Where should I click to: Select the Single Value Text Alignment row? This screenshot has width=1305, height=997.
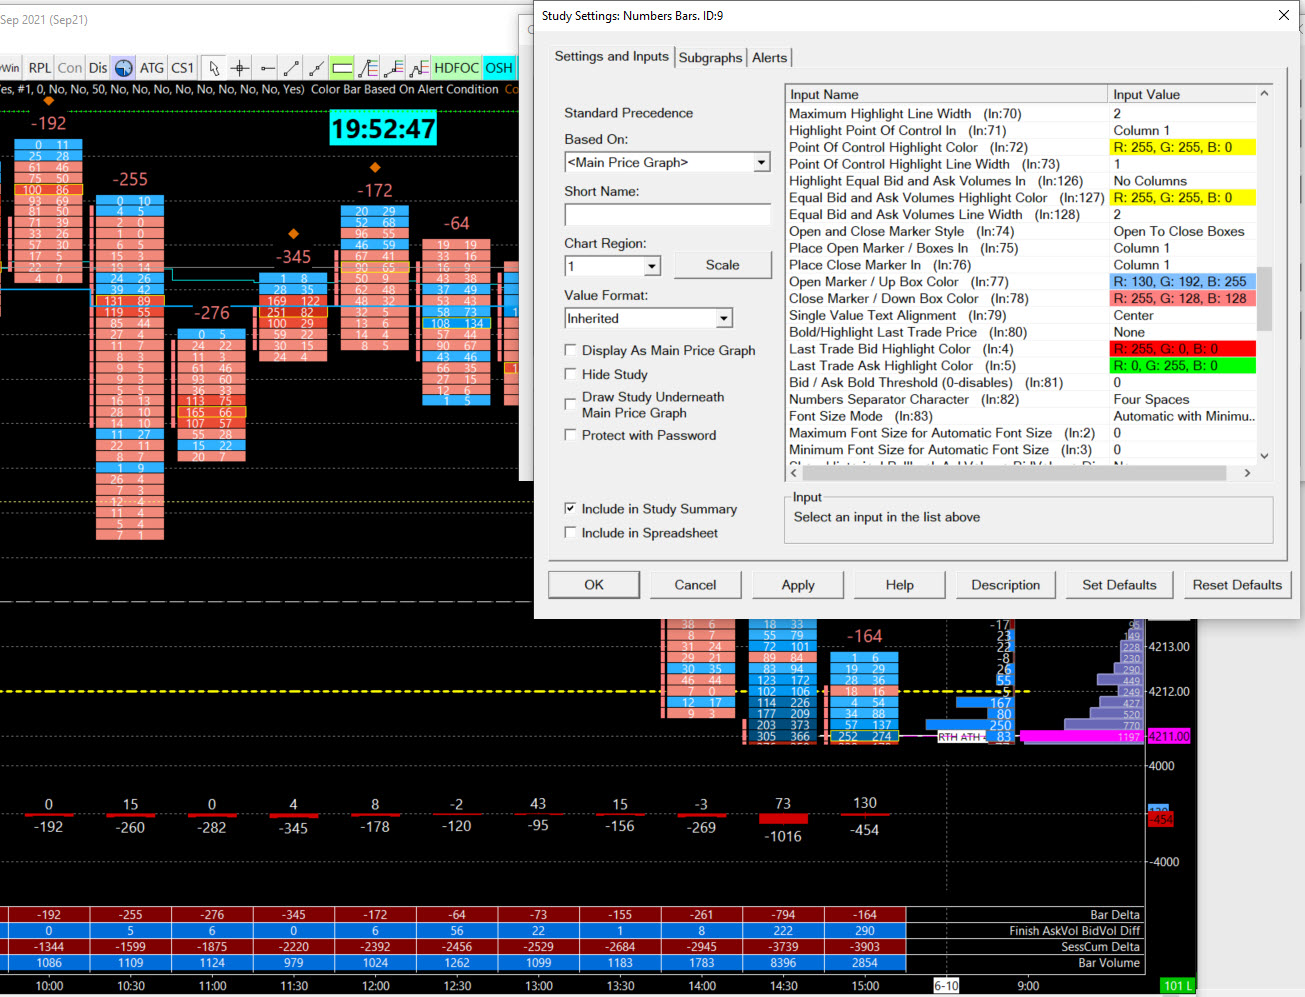coord(1021,315)
